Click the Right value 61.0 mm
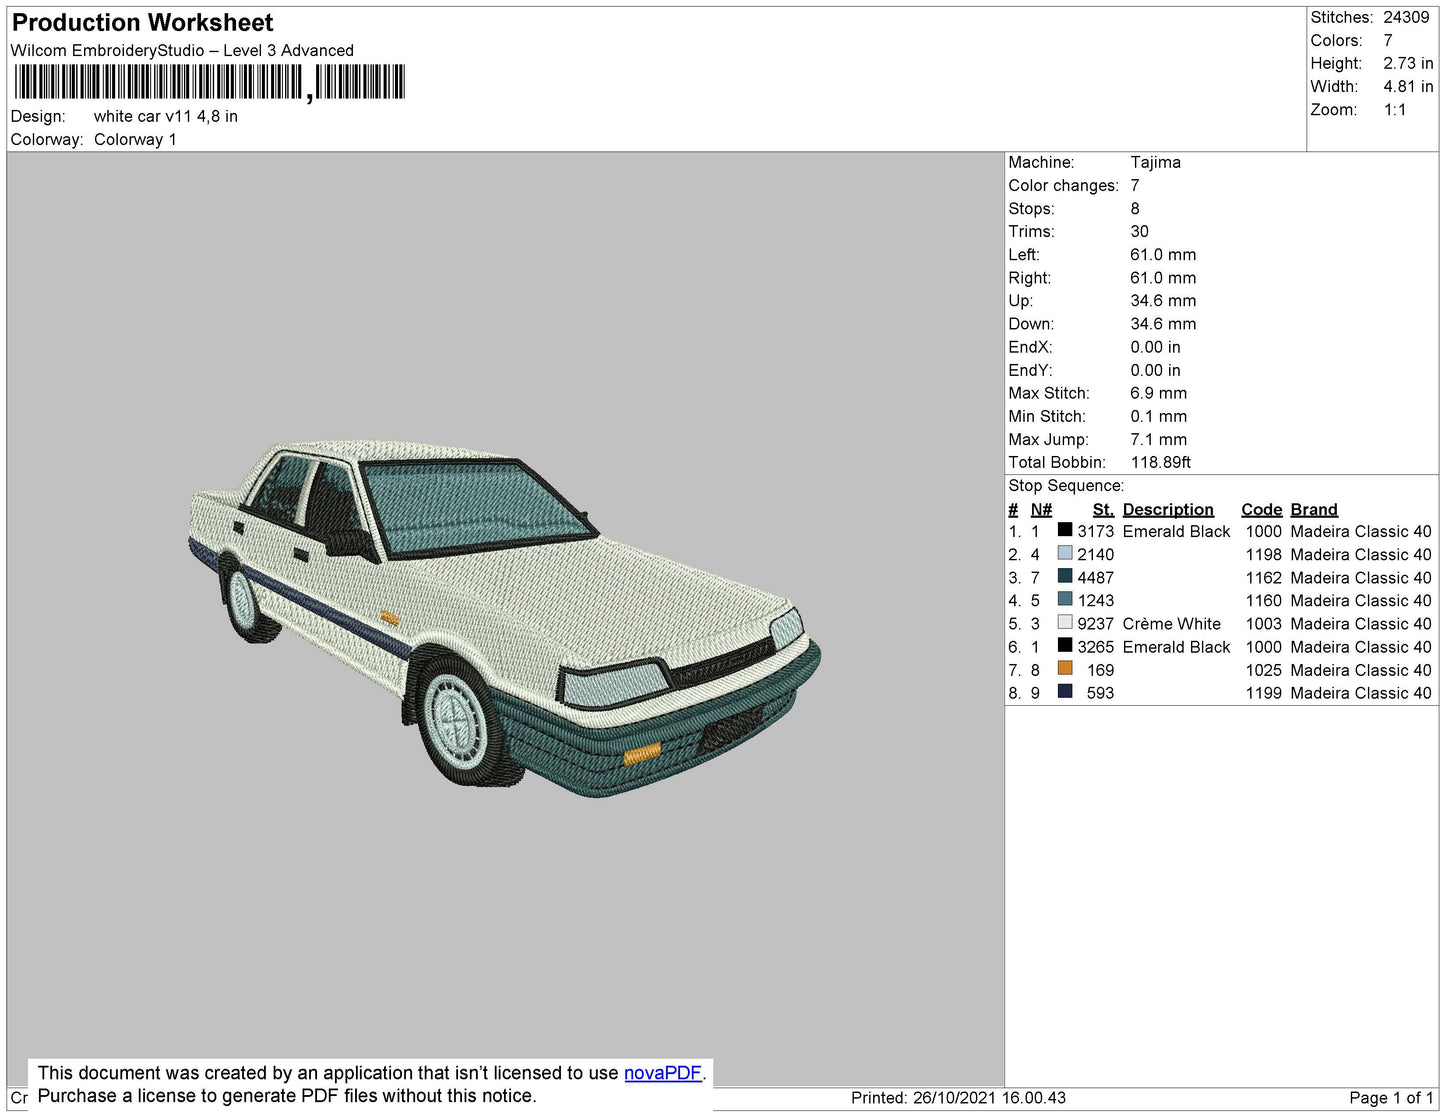The height and width of the screenshot is (1117, 1445). pos(1163,278)
